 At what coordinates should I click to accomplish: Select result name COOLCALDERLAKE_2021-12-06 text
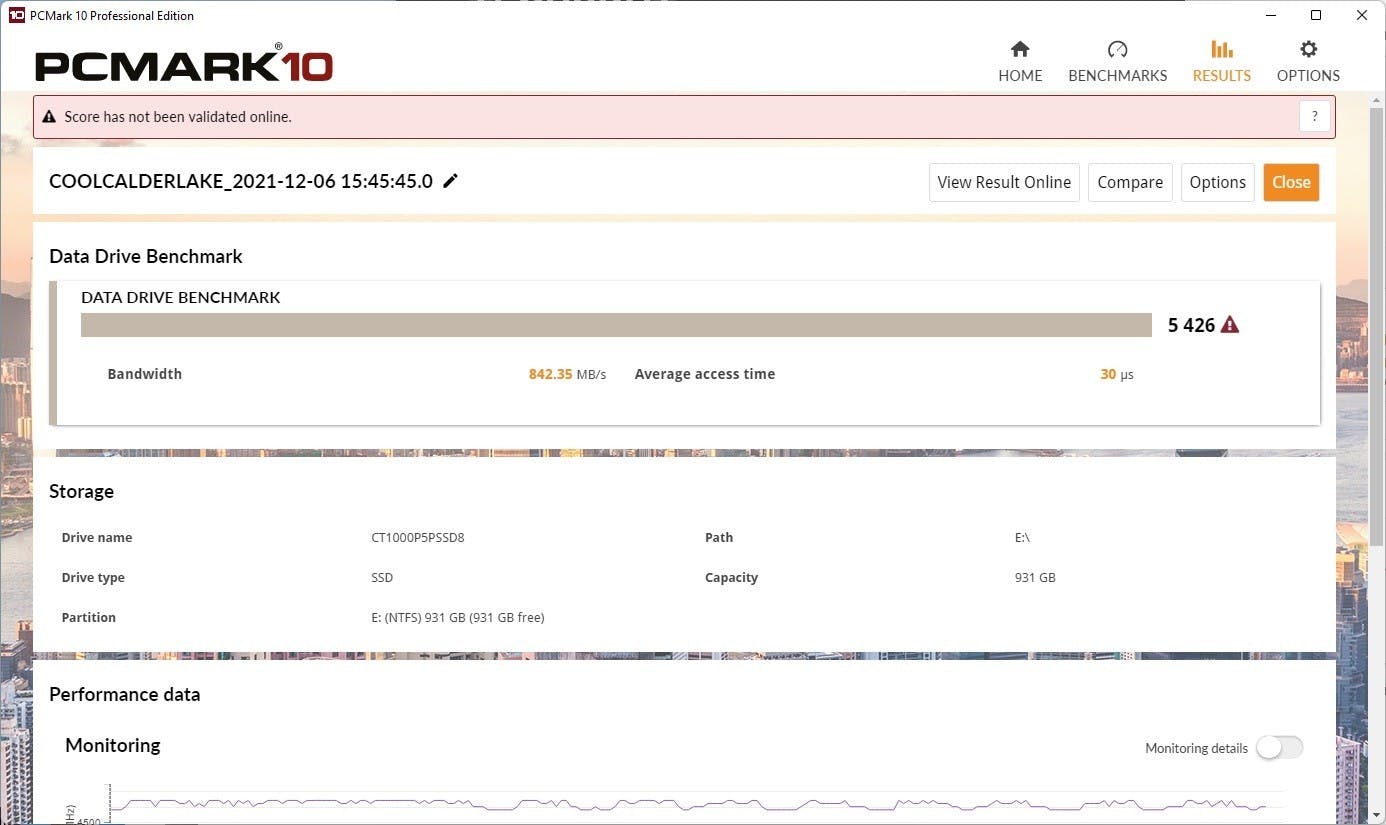[241, 181]
